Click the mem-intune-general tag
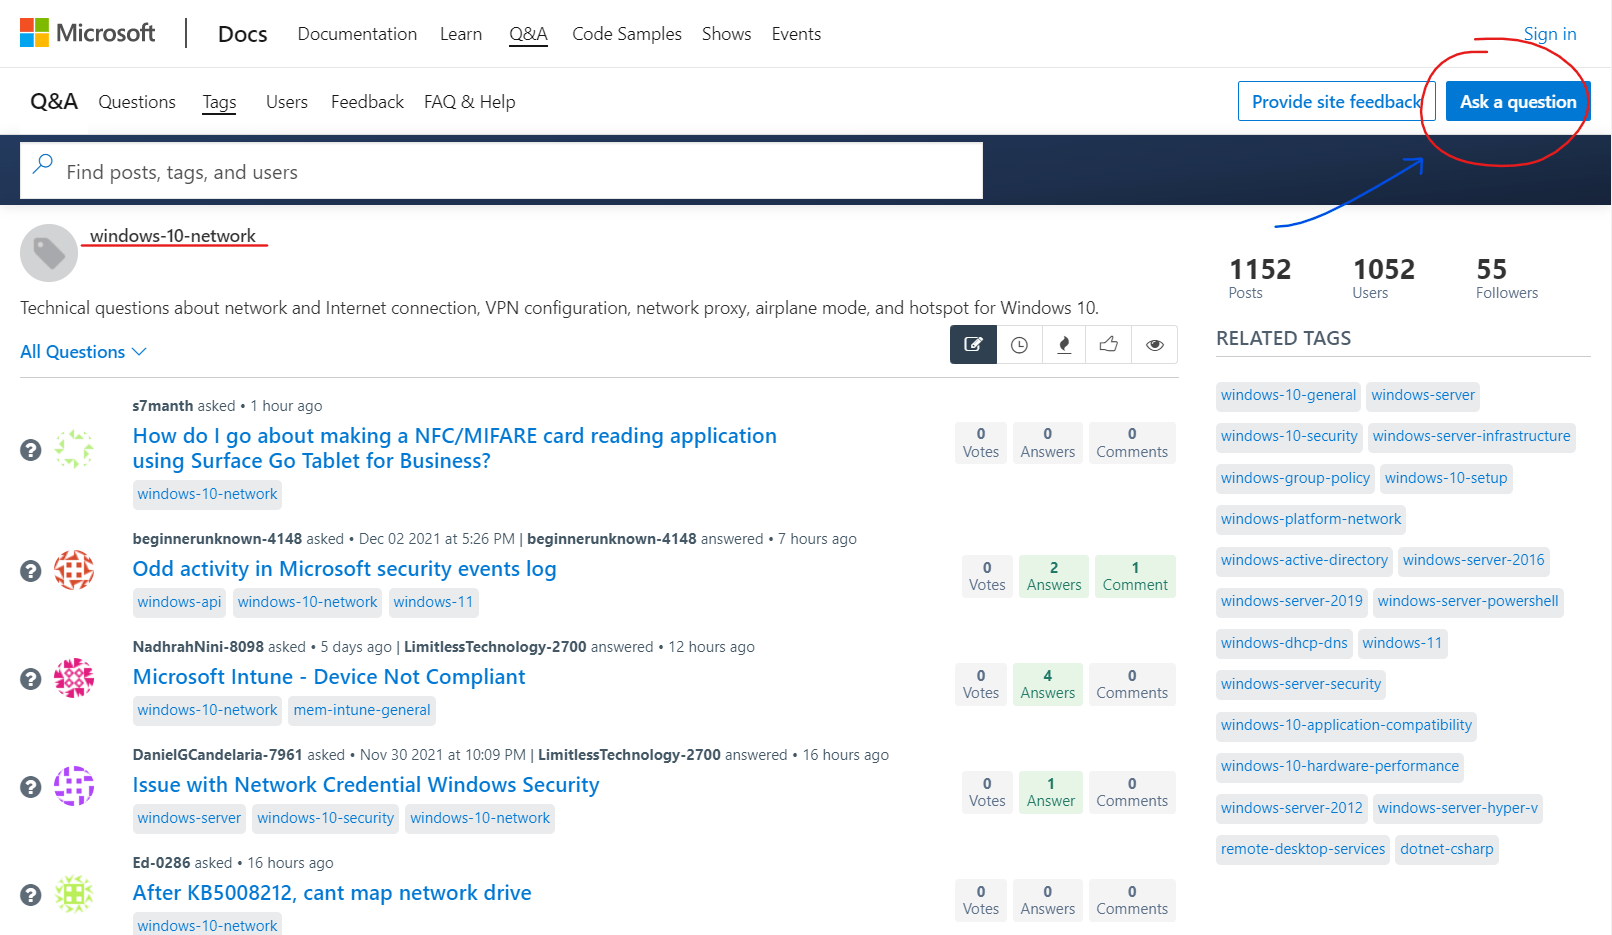The height and width of the screenshot is (935, 1612). coord(362,710)
